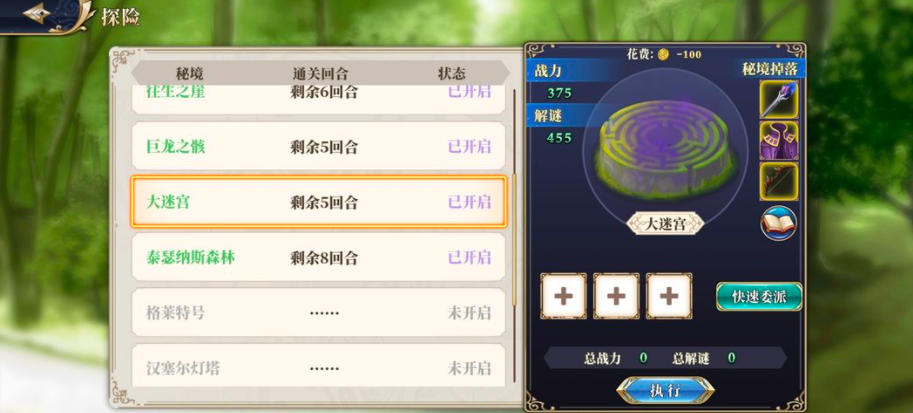Image resolution: width=913 pixels, height=413 pixels.
Task: Select the 大迷宫 dungeon row
Action: (319, 202)
